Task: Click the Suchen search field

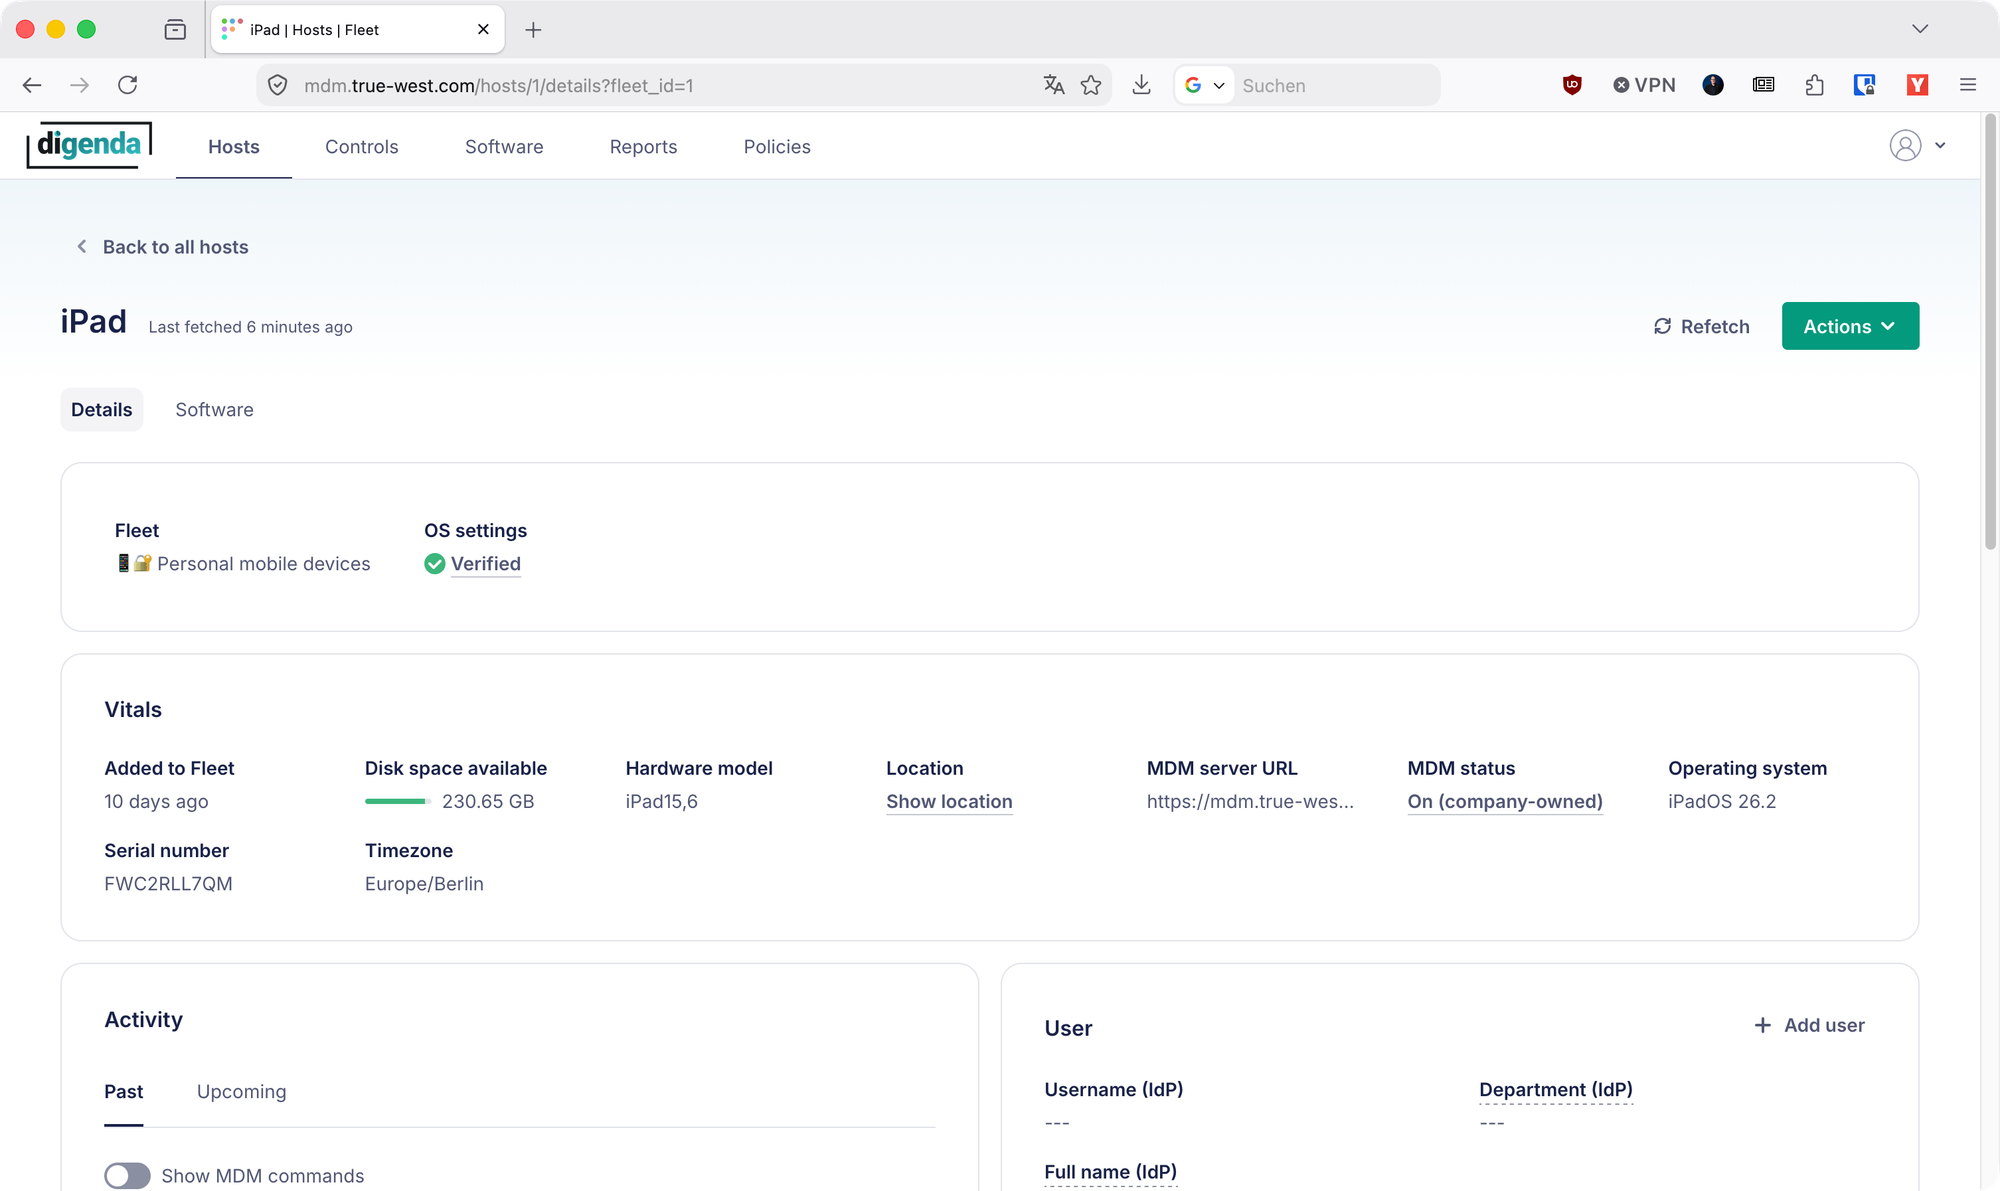Action: point(1336,85)
